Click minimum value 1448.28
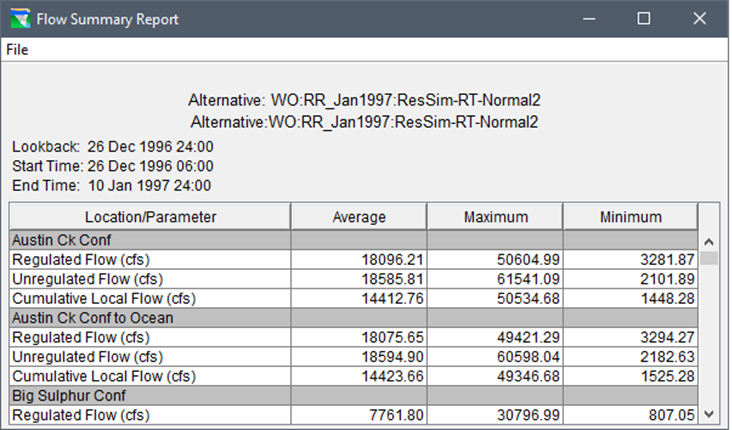Viewport: 732px width, 430px height. click(667, 298)
